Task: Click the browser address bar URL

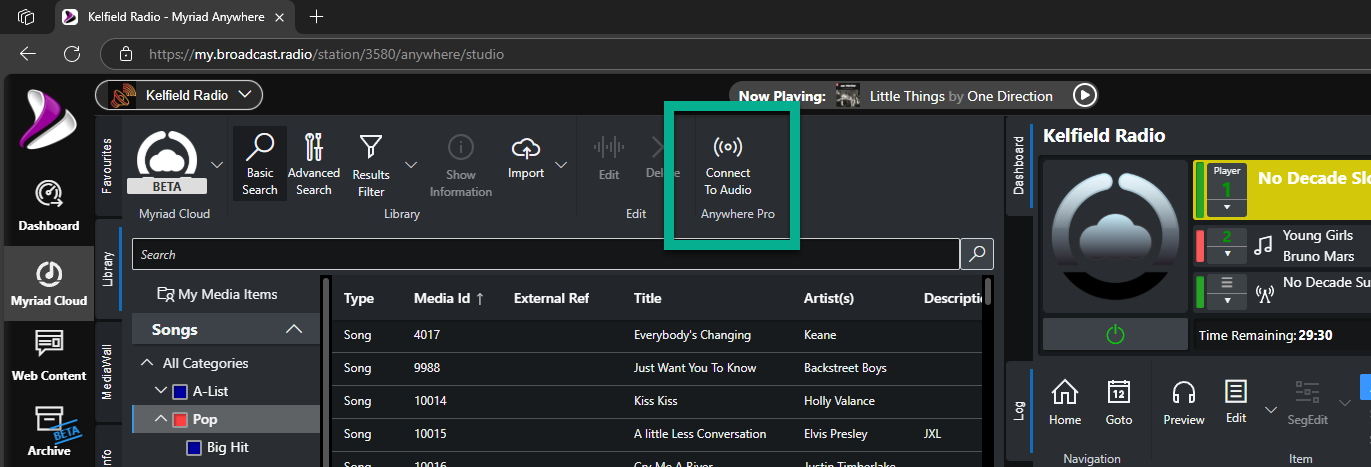Action: pyautogui.click(x=326, y=54)
